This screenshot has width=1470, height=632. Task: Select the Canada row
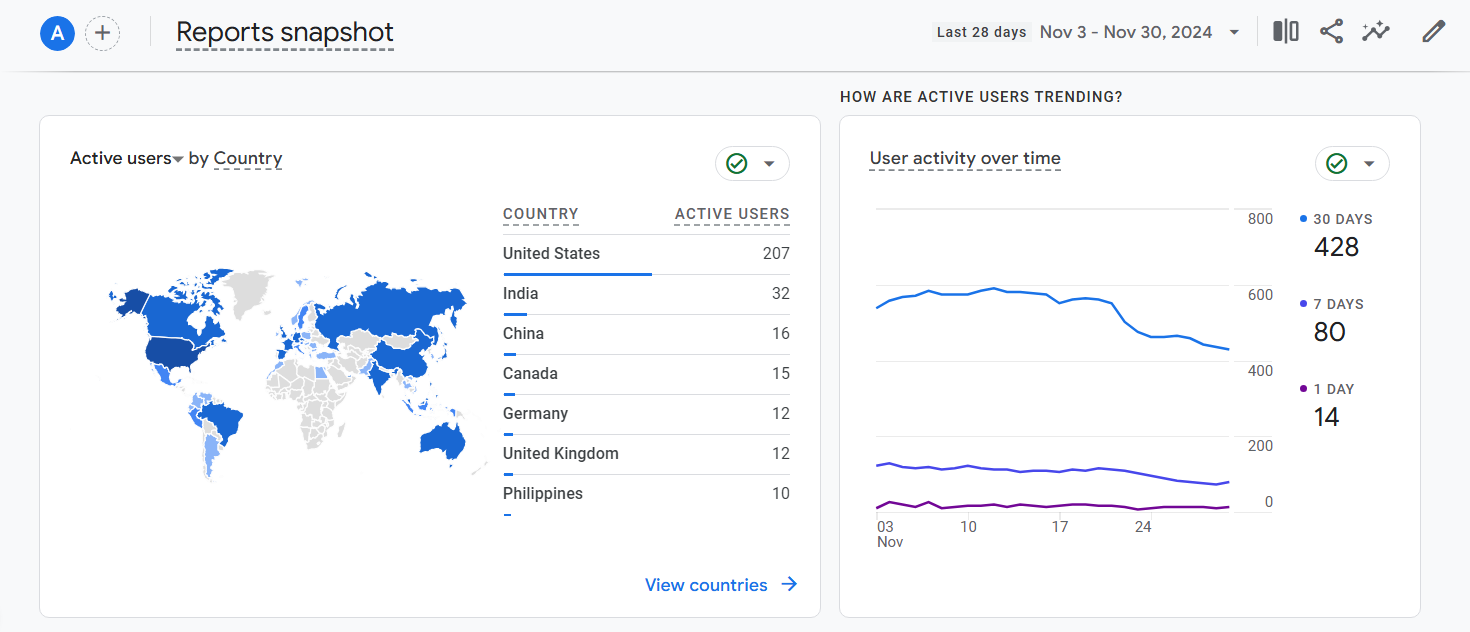(x=646, y=374)
